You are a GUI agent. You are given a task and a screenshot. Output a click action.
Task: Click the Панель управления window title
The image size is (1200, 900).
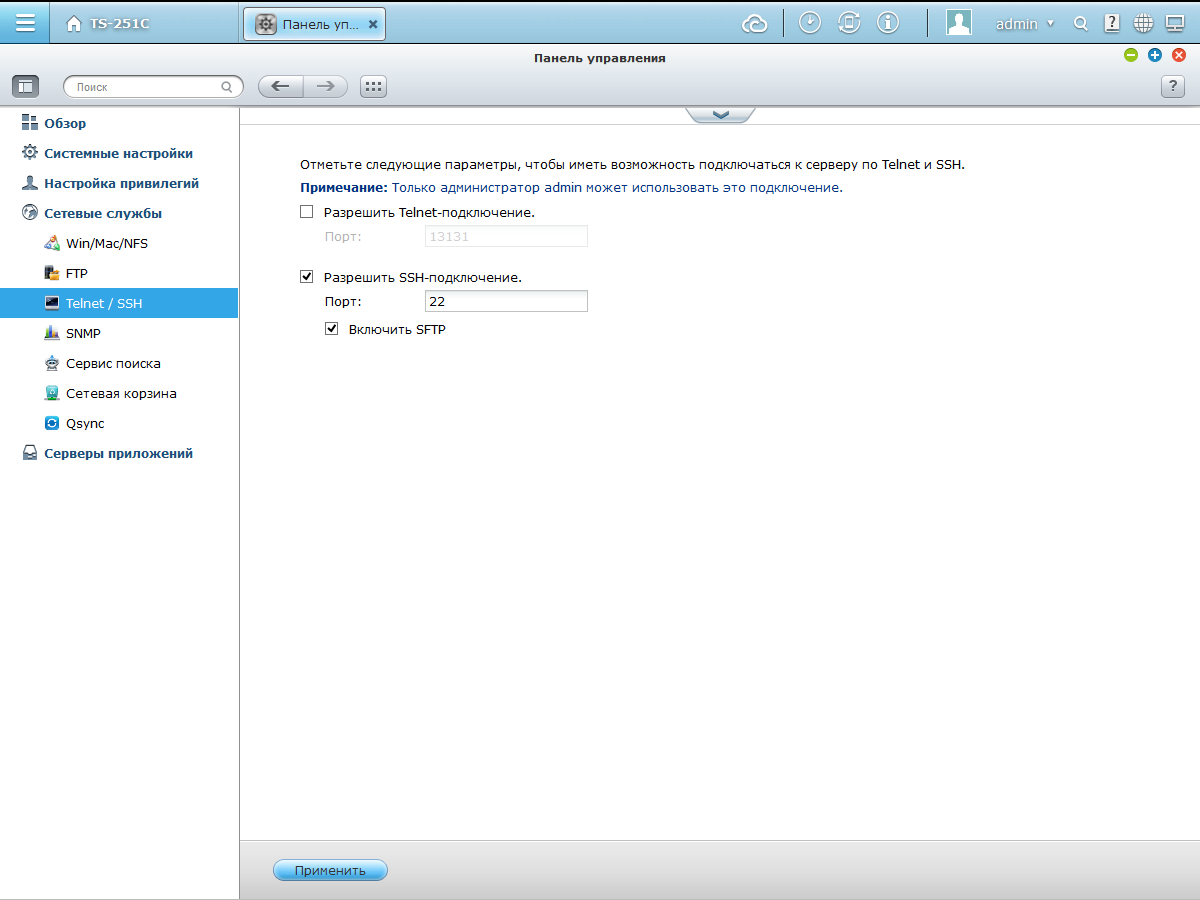(x=600, y=58)
